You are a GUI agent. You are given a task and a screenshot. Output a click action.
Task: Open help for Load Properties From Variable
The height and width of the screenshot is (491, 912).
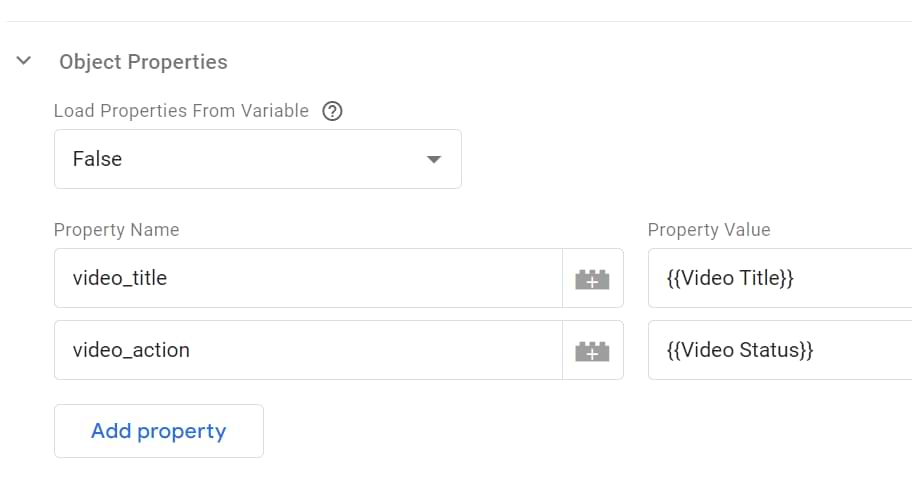(332, 111)
